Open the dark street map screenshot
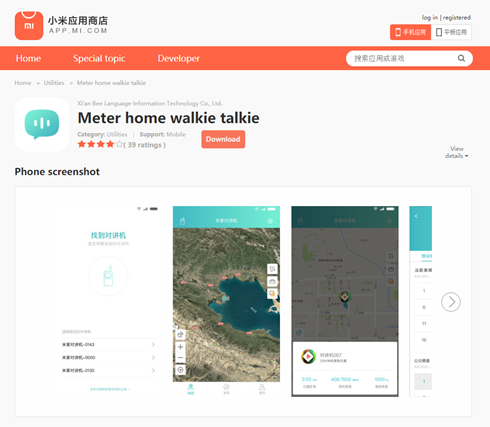This screenshot has width=490, height=427. click(x=345, y=301)
